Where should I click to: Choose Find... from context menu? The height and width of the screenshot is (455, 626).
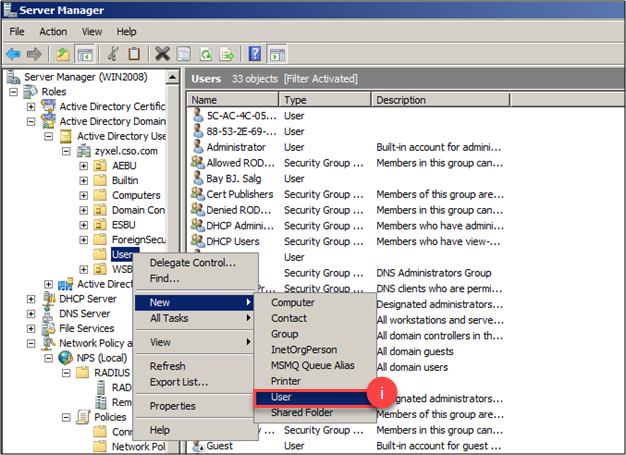(x=195, y=278)
